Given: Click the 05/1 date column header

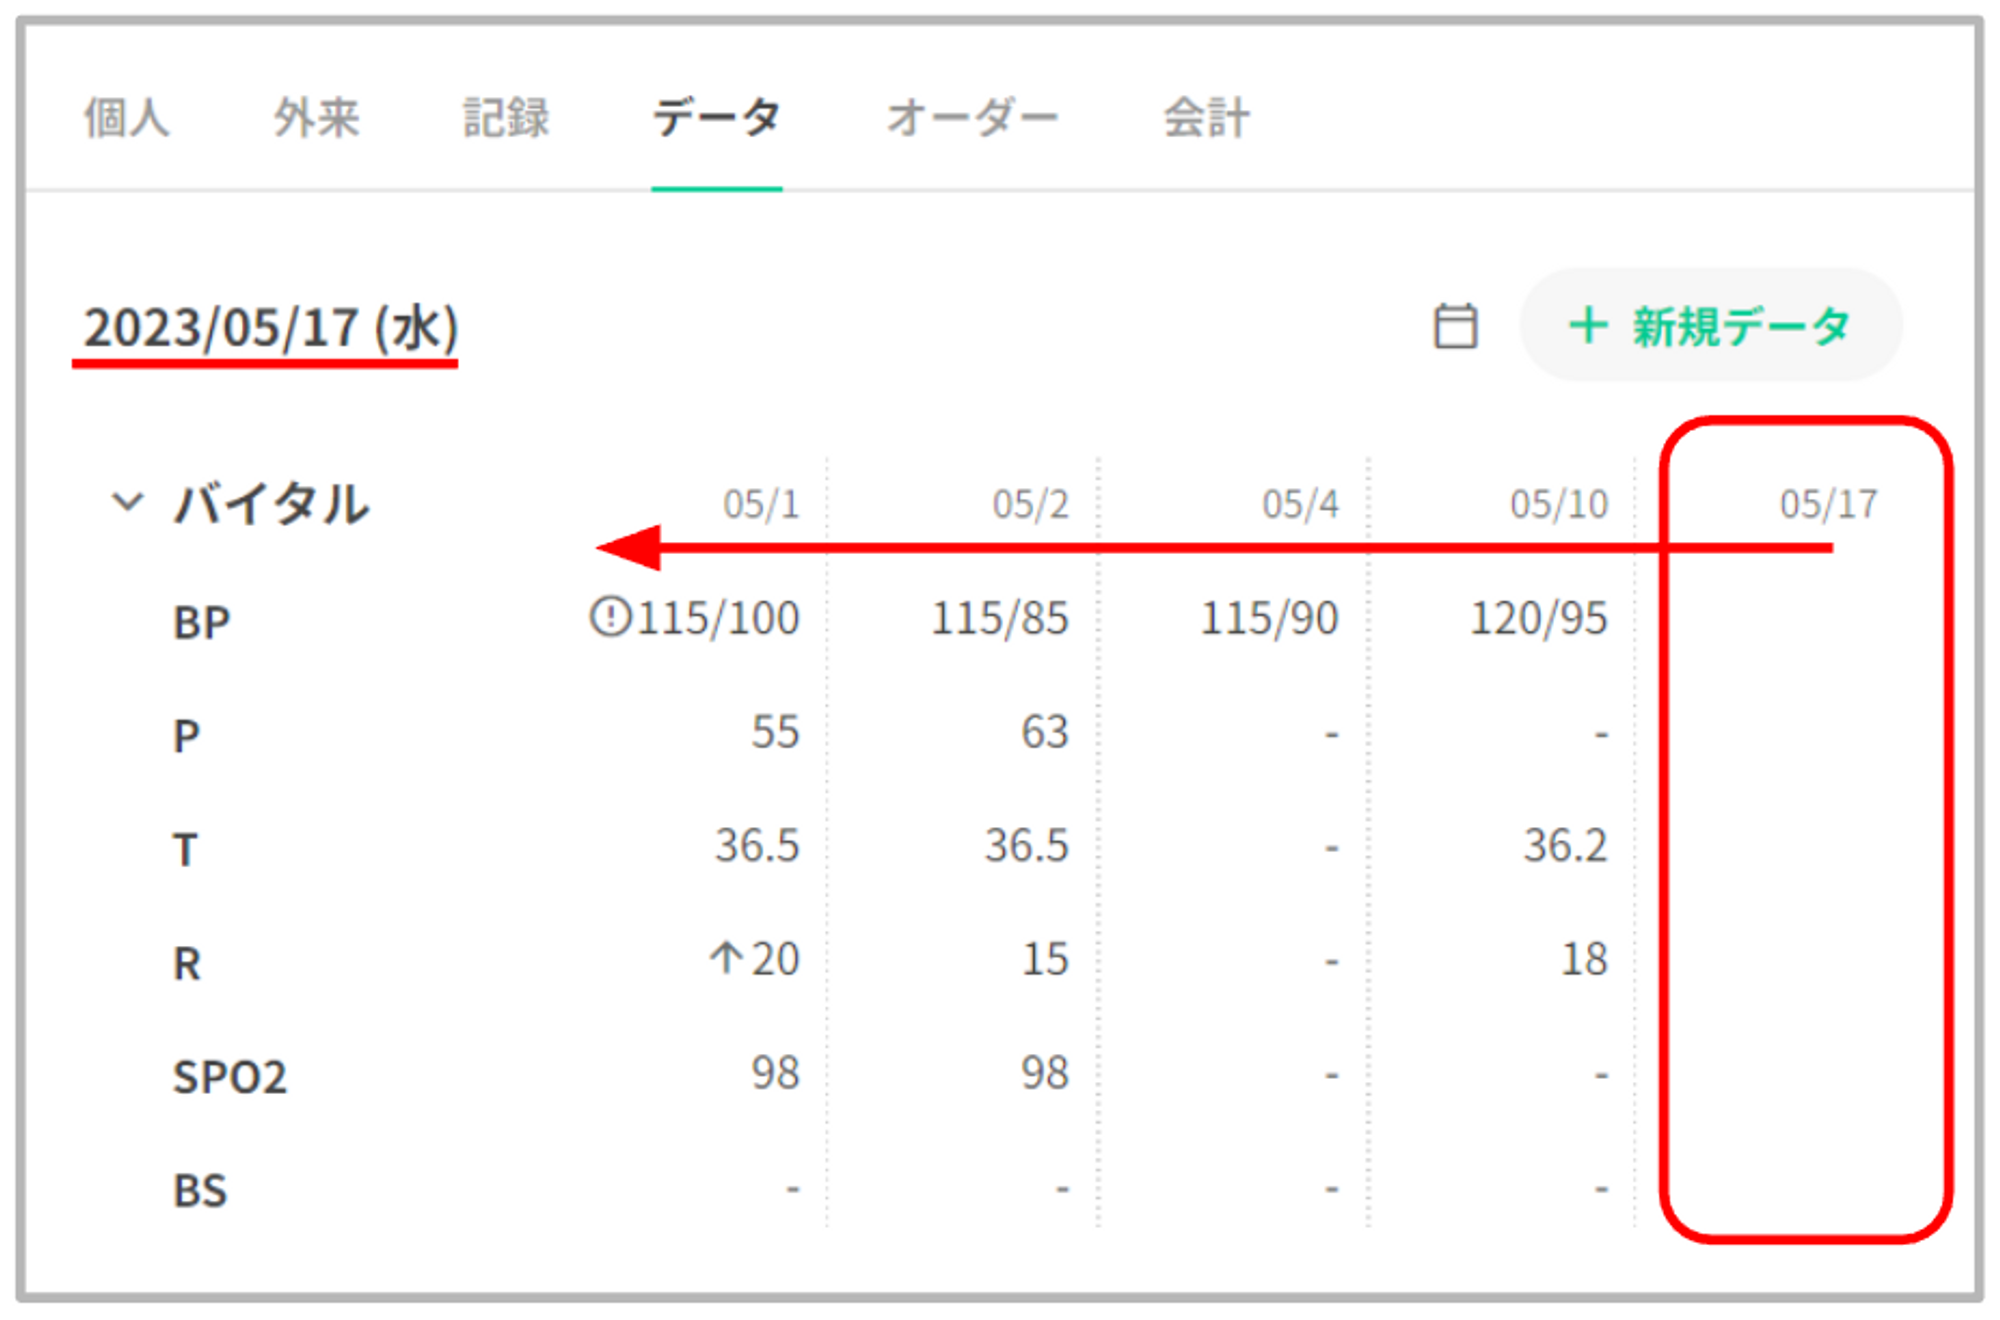Looking at the screenshot, I should point(761,504).
